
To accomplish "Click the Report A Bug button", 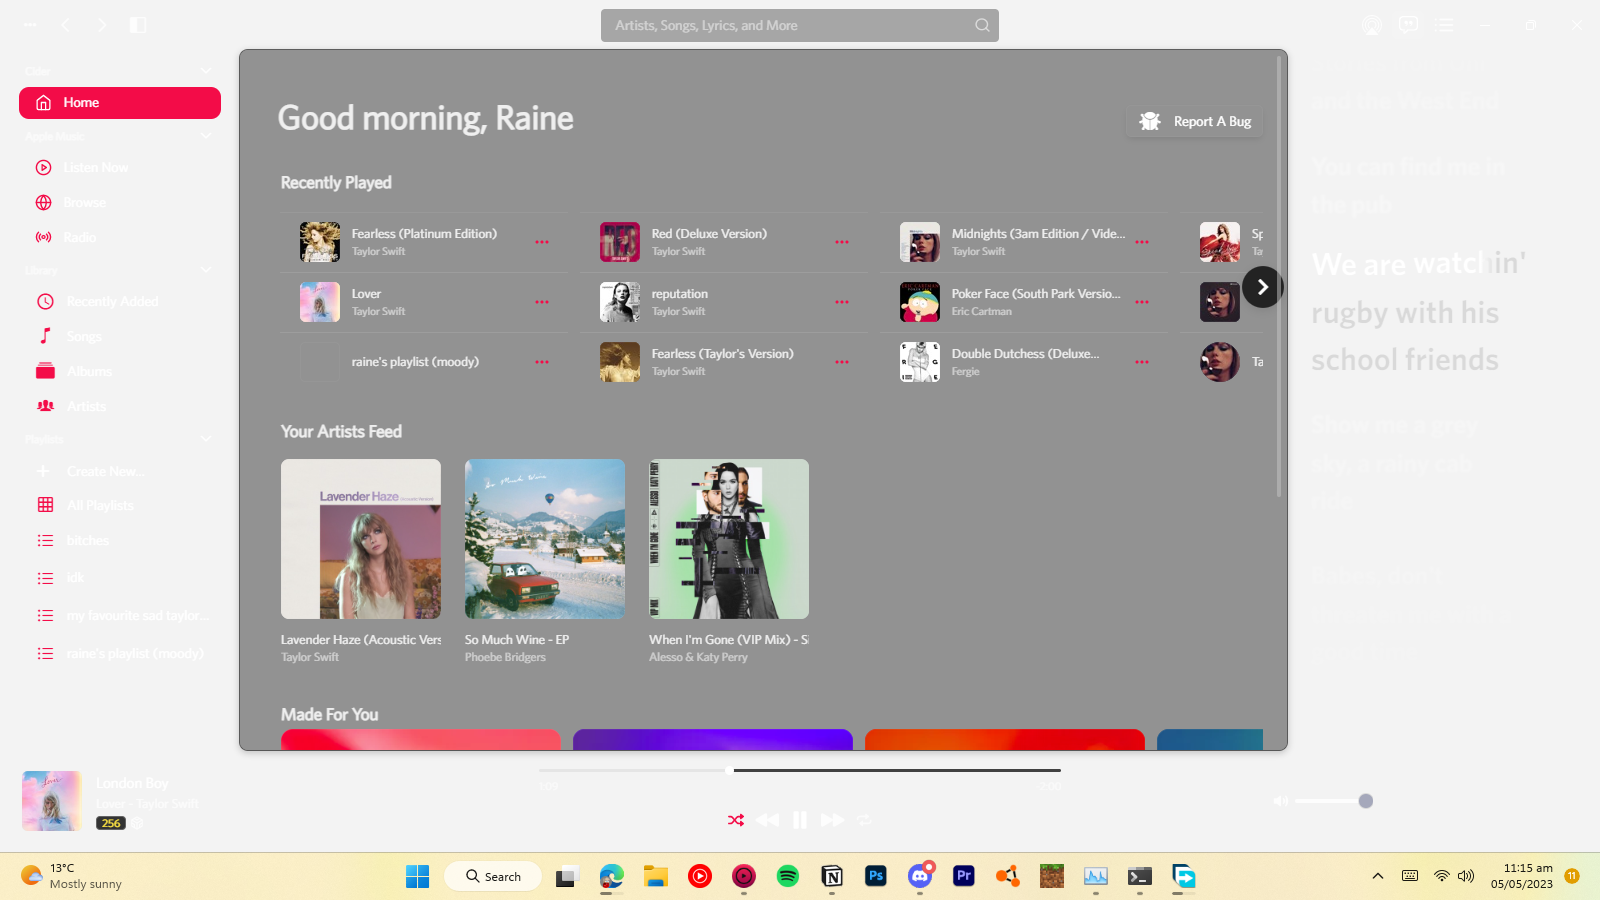I will pos(1194,121).
